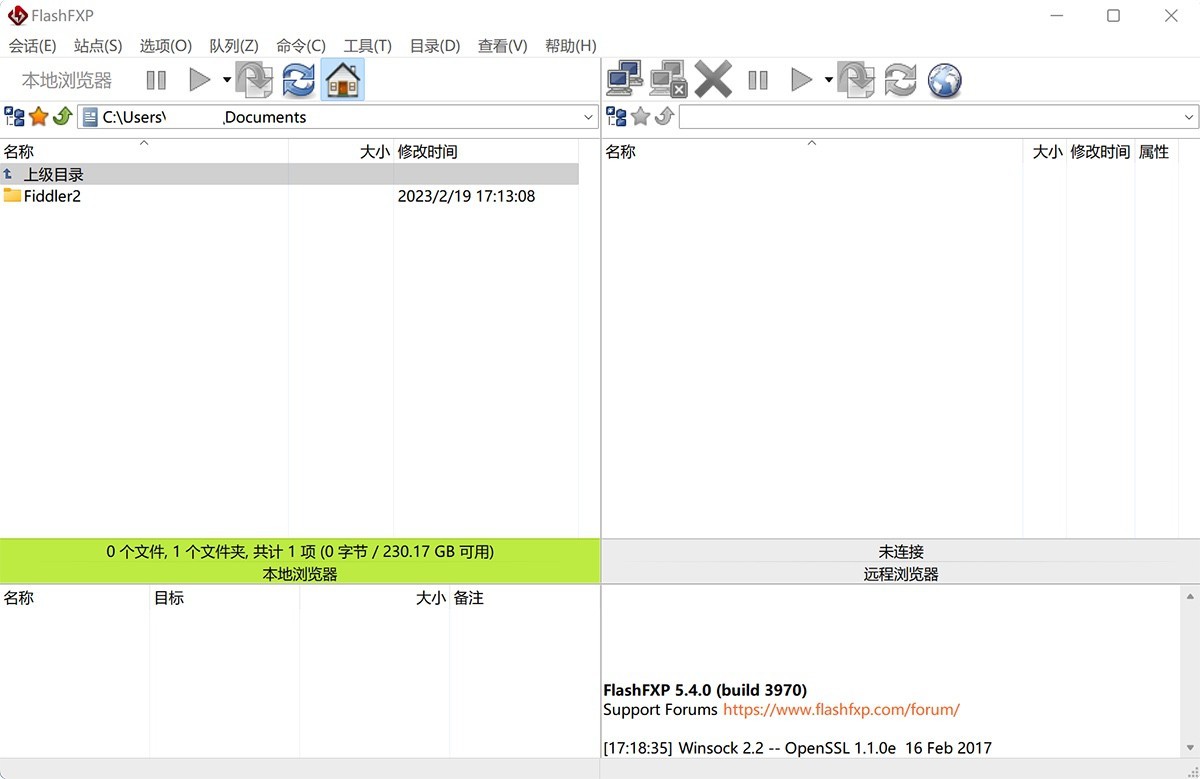Open the remote address dropdown
Screen dimensions: 1200x779
1190,116
